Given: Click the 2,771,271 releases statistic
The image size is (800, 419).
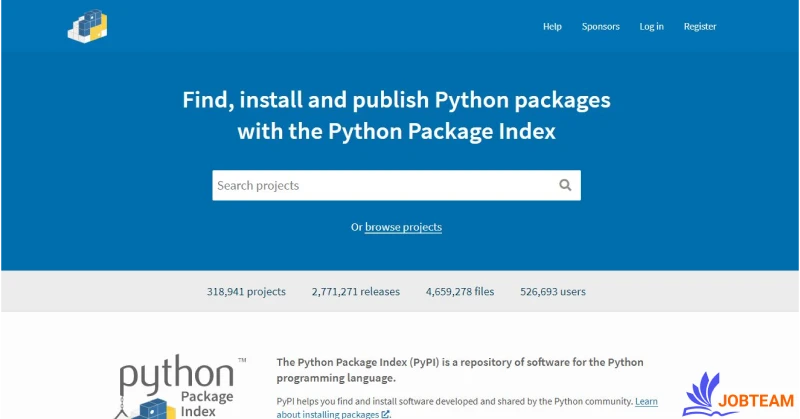Looking at the screenshot, I should pos(355,292).
